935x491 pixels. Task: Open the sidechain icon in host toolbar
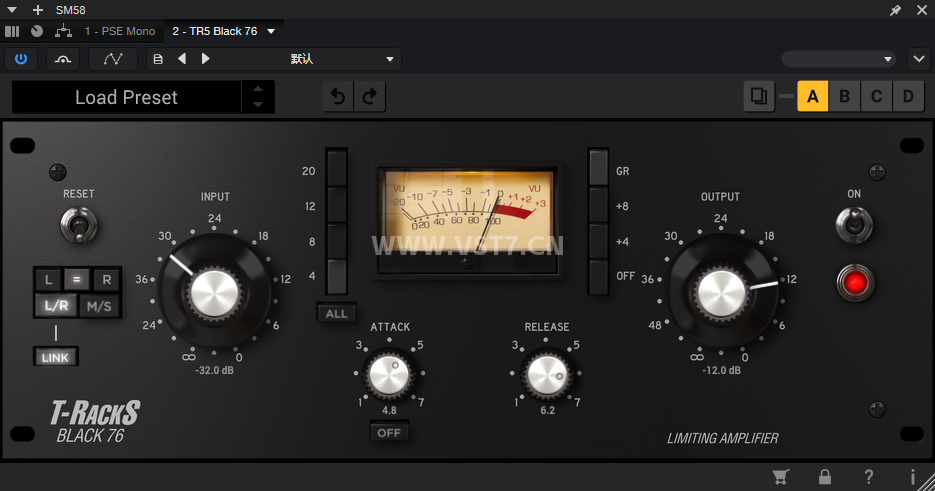[x=63, y=59]
